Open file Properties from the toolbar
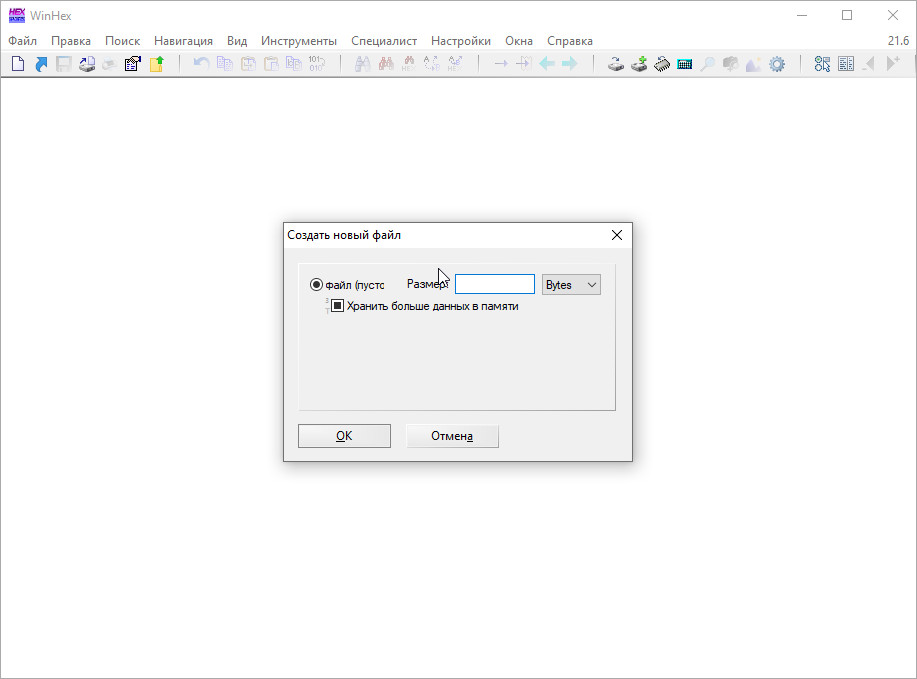The width and height of the screenshot is (917, 679). [x=132, y=64]
